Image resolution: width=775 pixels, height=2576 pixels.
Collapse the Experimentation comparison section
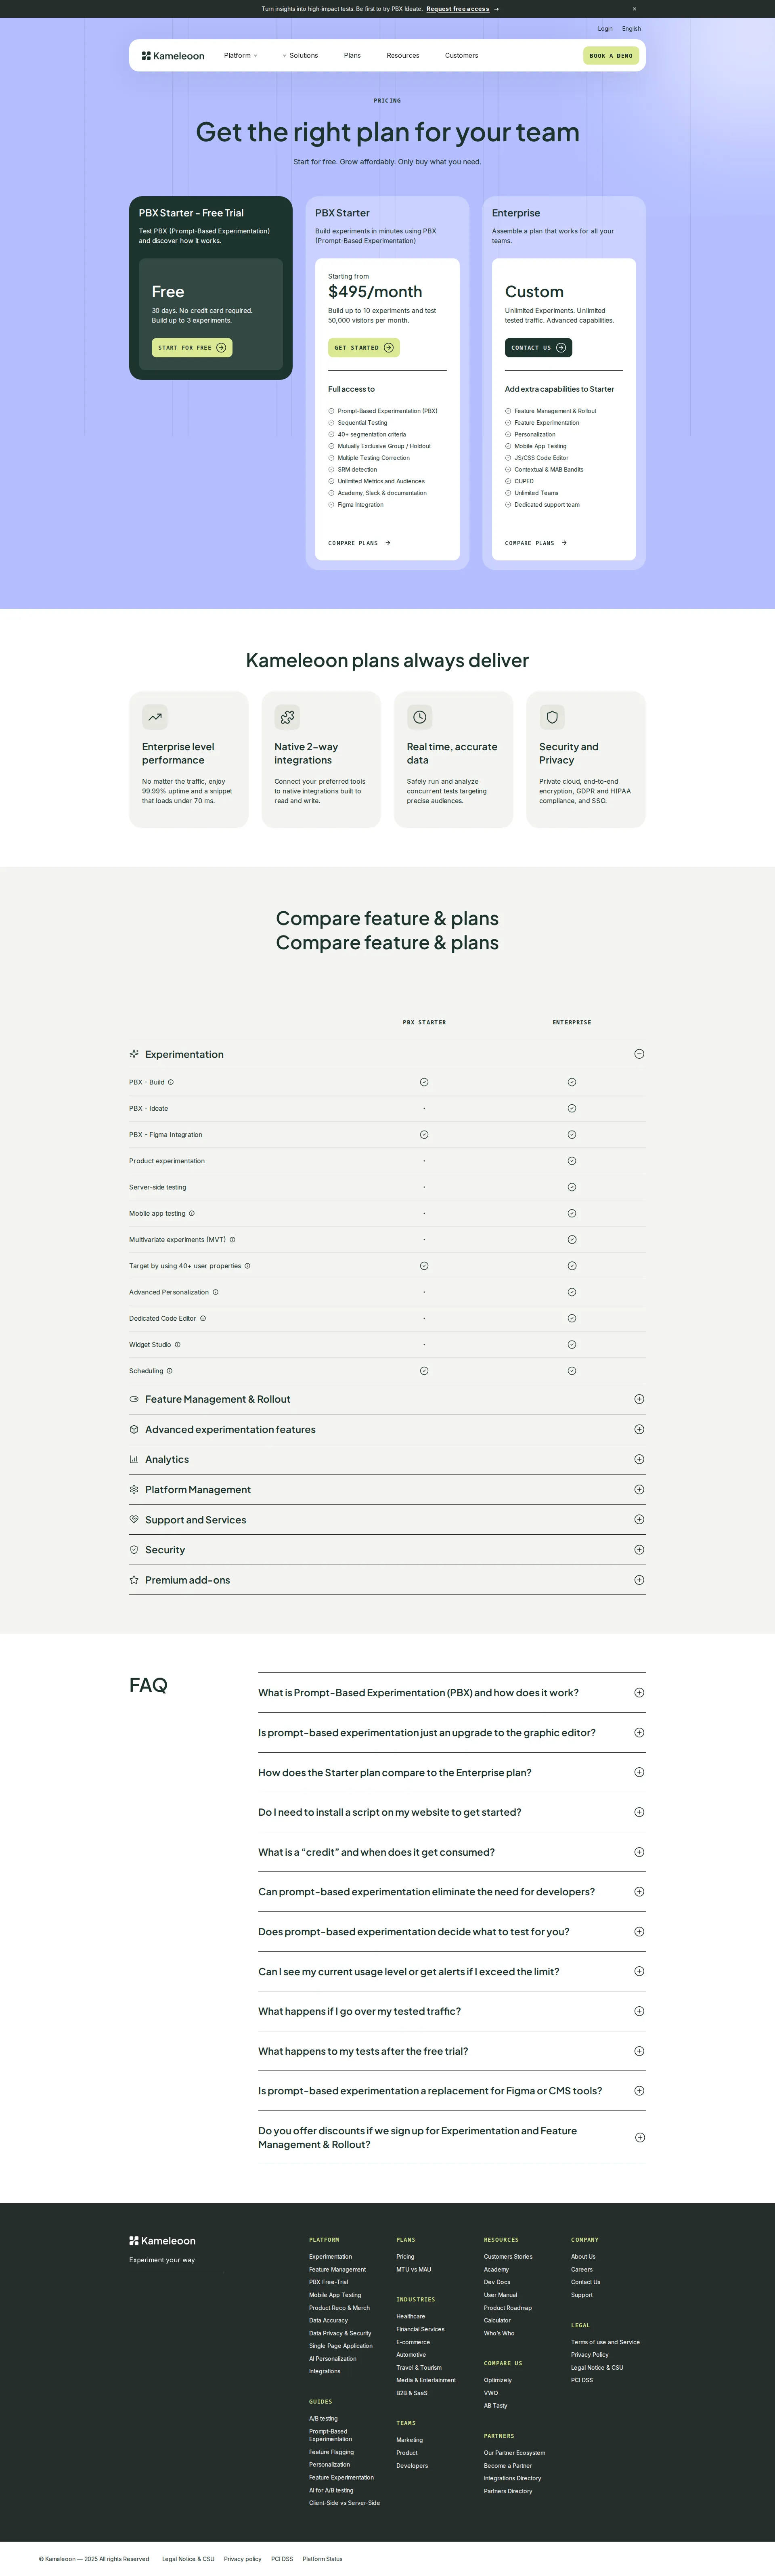tap(639, 1053)
